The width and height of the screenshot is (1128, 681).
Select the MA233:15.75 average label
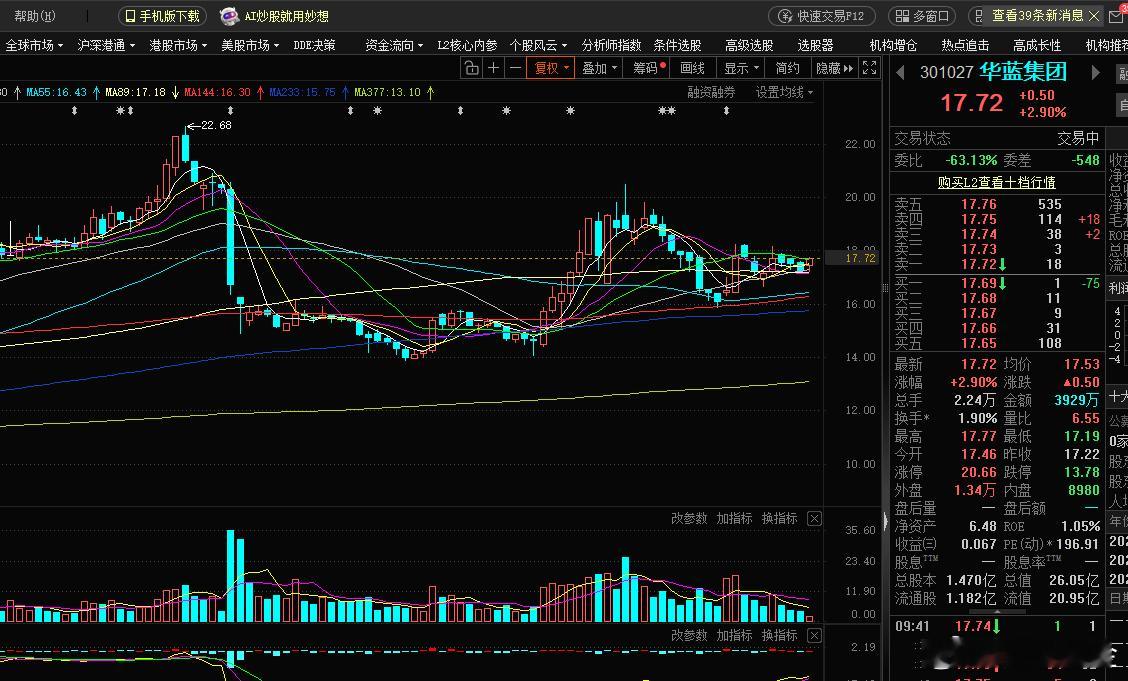click(302, 92)
